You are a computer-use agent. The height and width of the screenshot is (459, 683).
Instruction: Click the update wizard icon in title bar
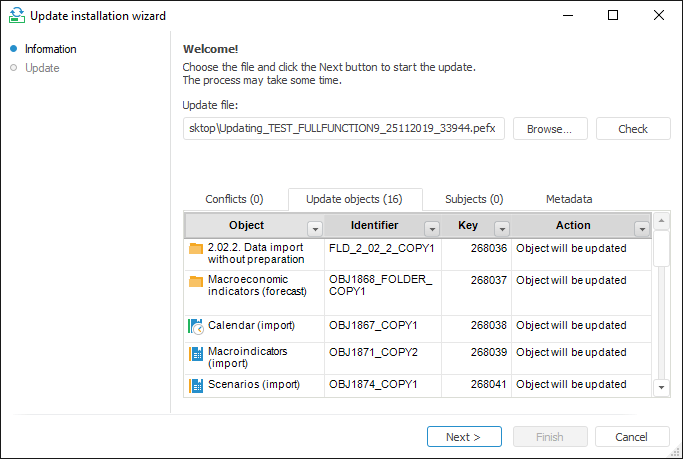tap(15, 16)
